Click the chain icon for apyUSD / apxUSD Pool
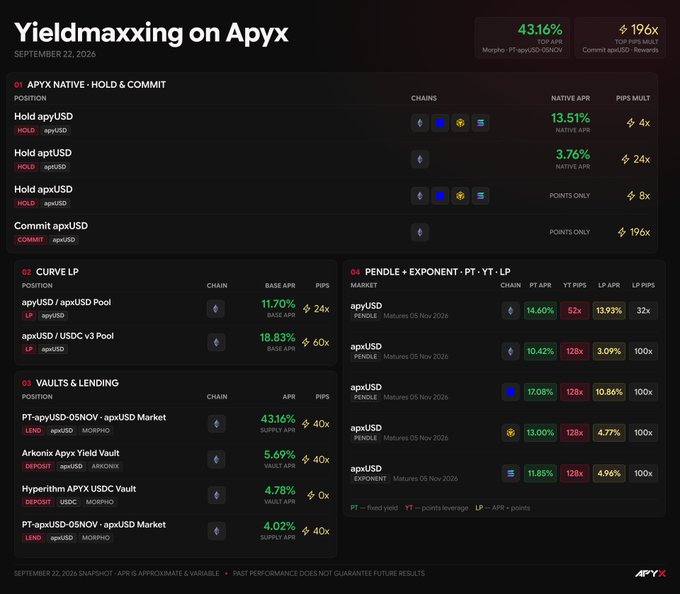 coord(216,309)
